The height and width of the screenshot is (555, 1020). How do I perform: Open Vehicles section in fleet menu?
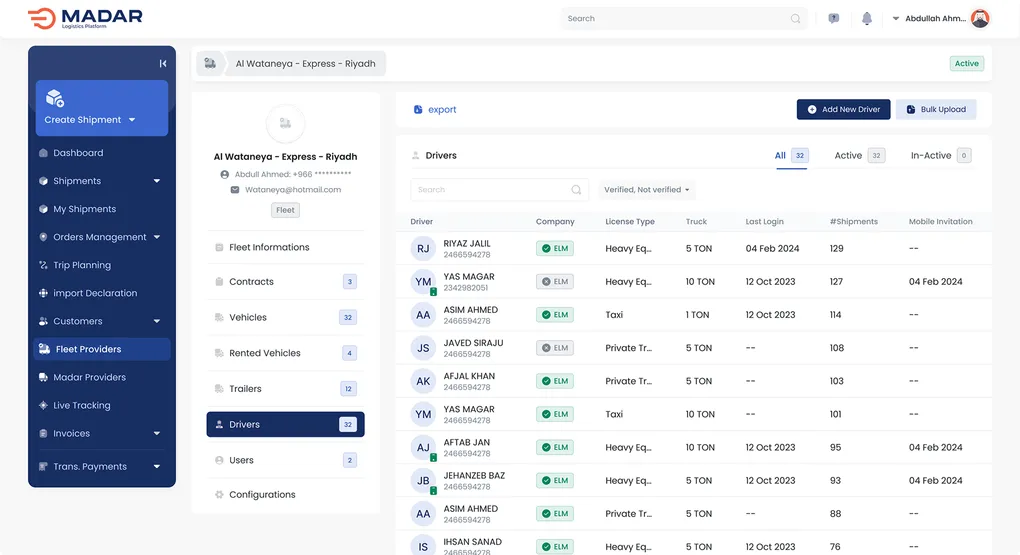click(248, 317)
